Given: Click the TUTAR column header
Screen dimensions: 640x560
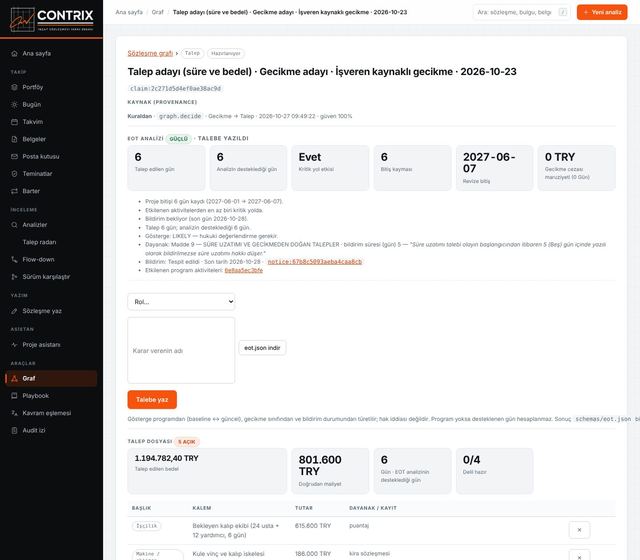Looking at the screenshot, I should (x=304, y=508).
